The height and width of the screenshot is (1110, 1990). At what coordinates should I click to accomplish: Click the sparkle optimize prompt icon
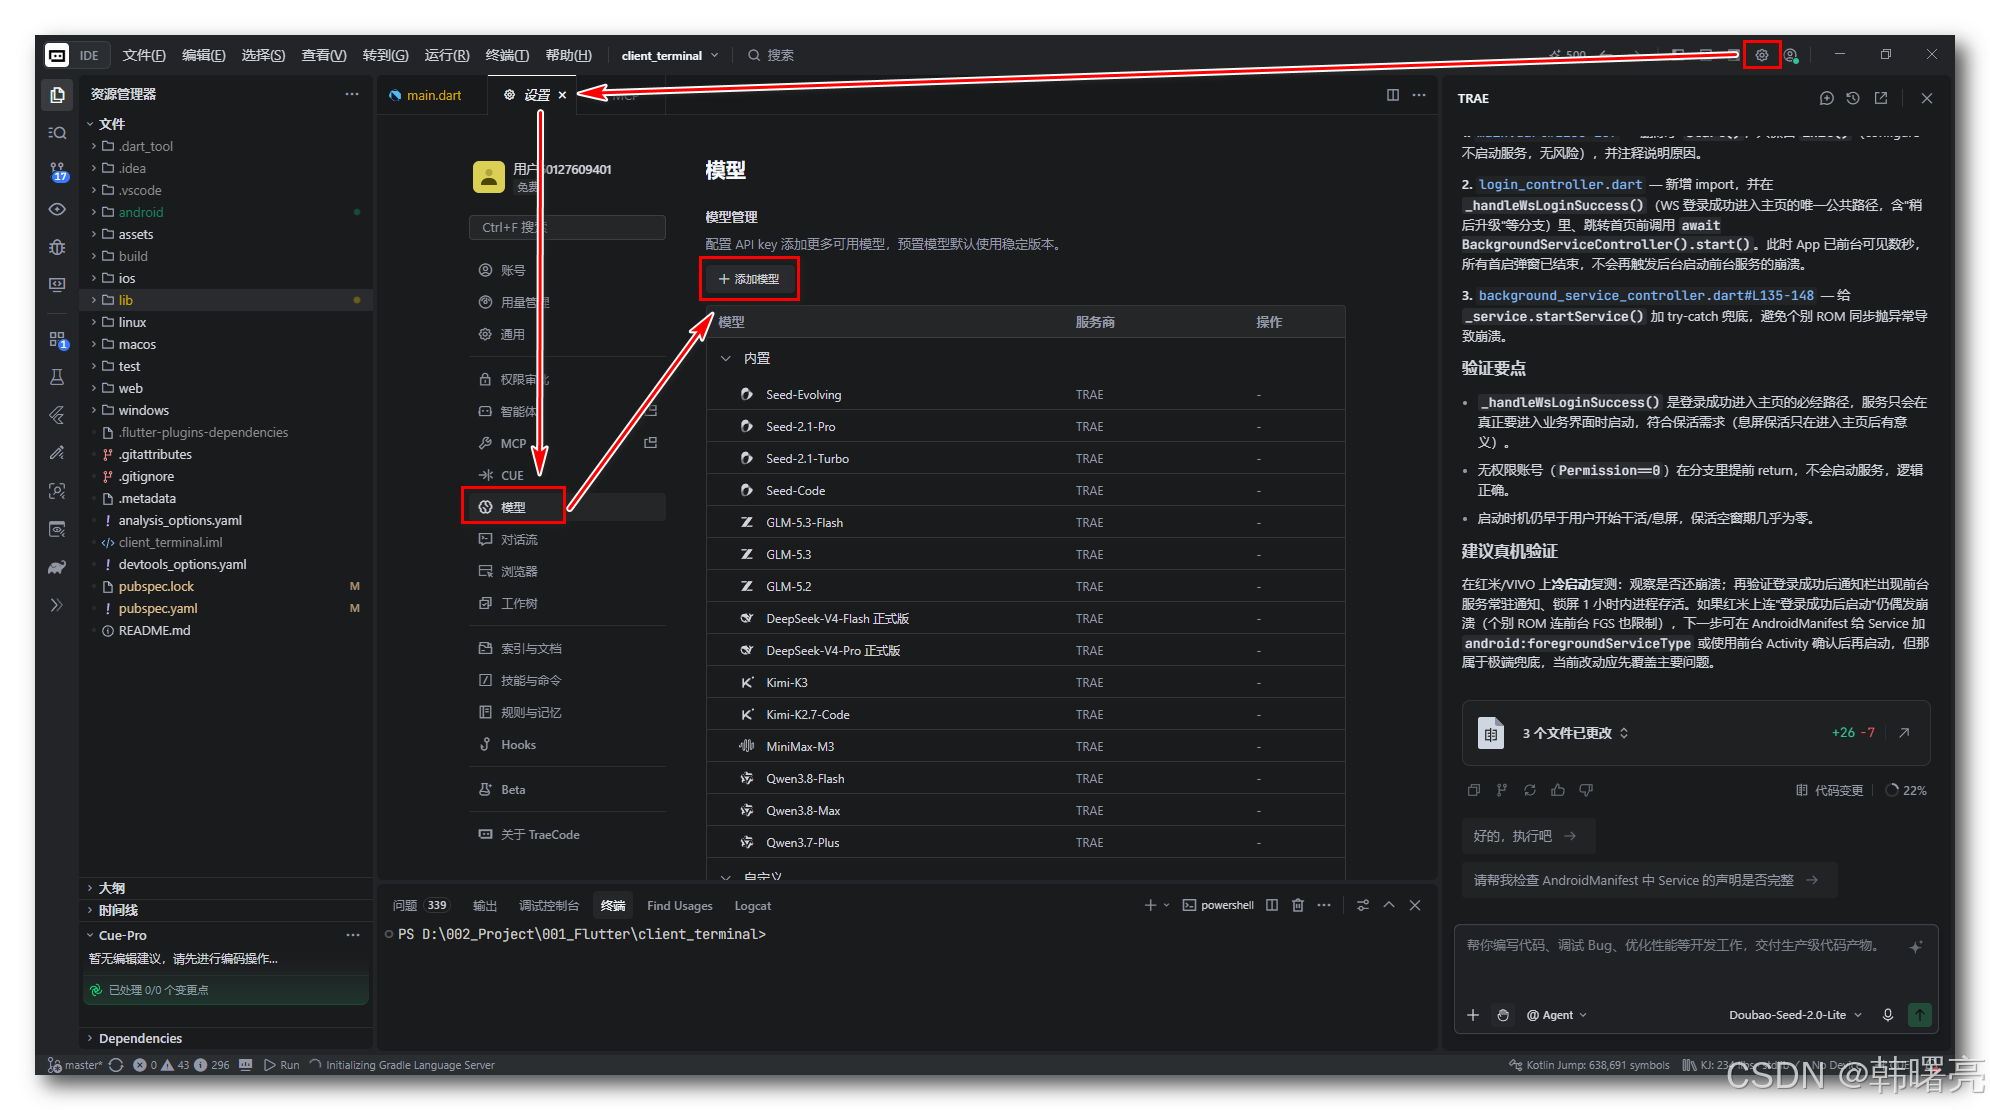(x=1916, y=947)
